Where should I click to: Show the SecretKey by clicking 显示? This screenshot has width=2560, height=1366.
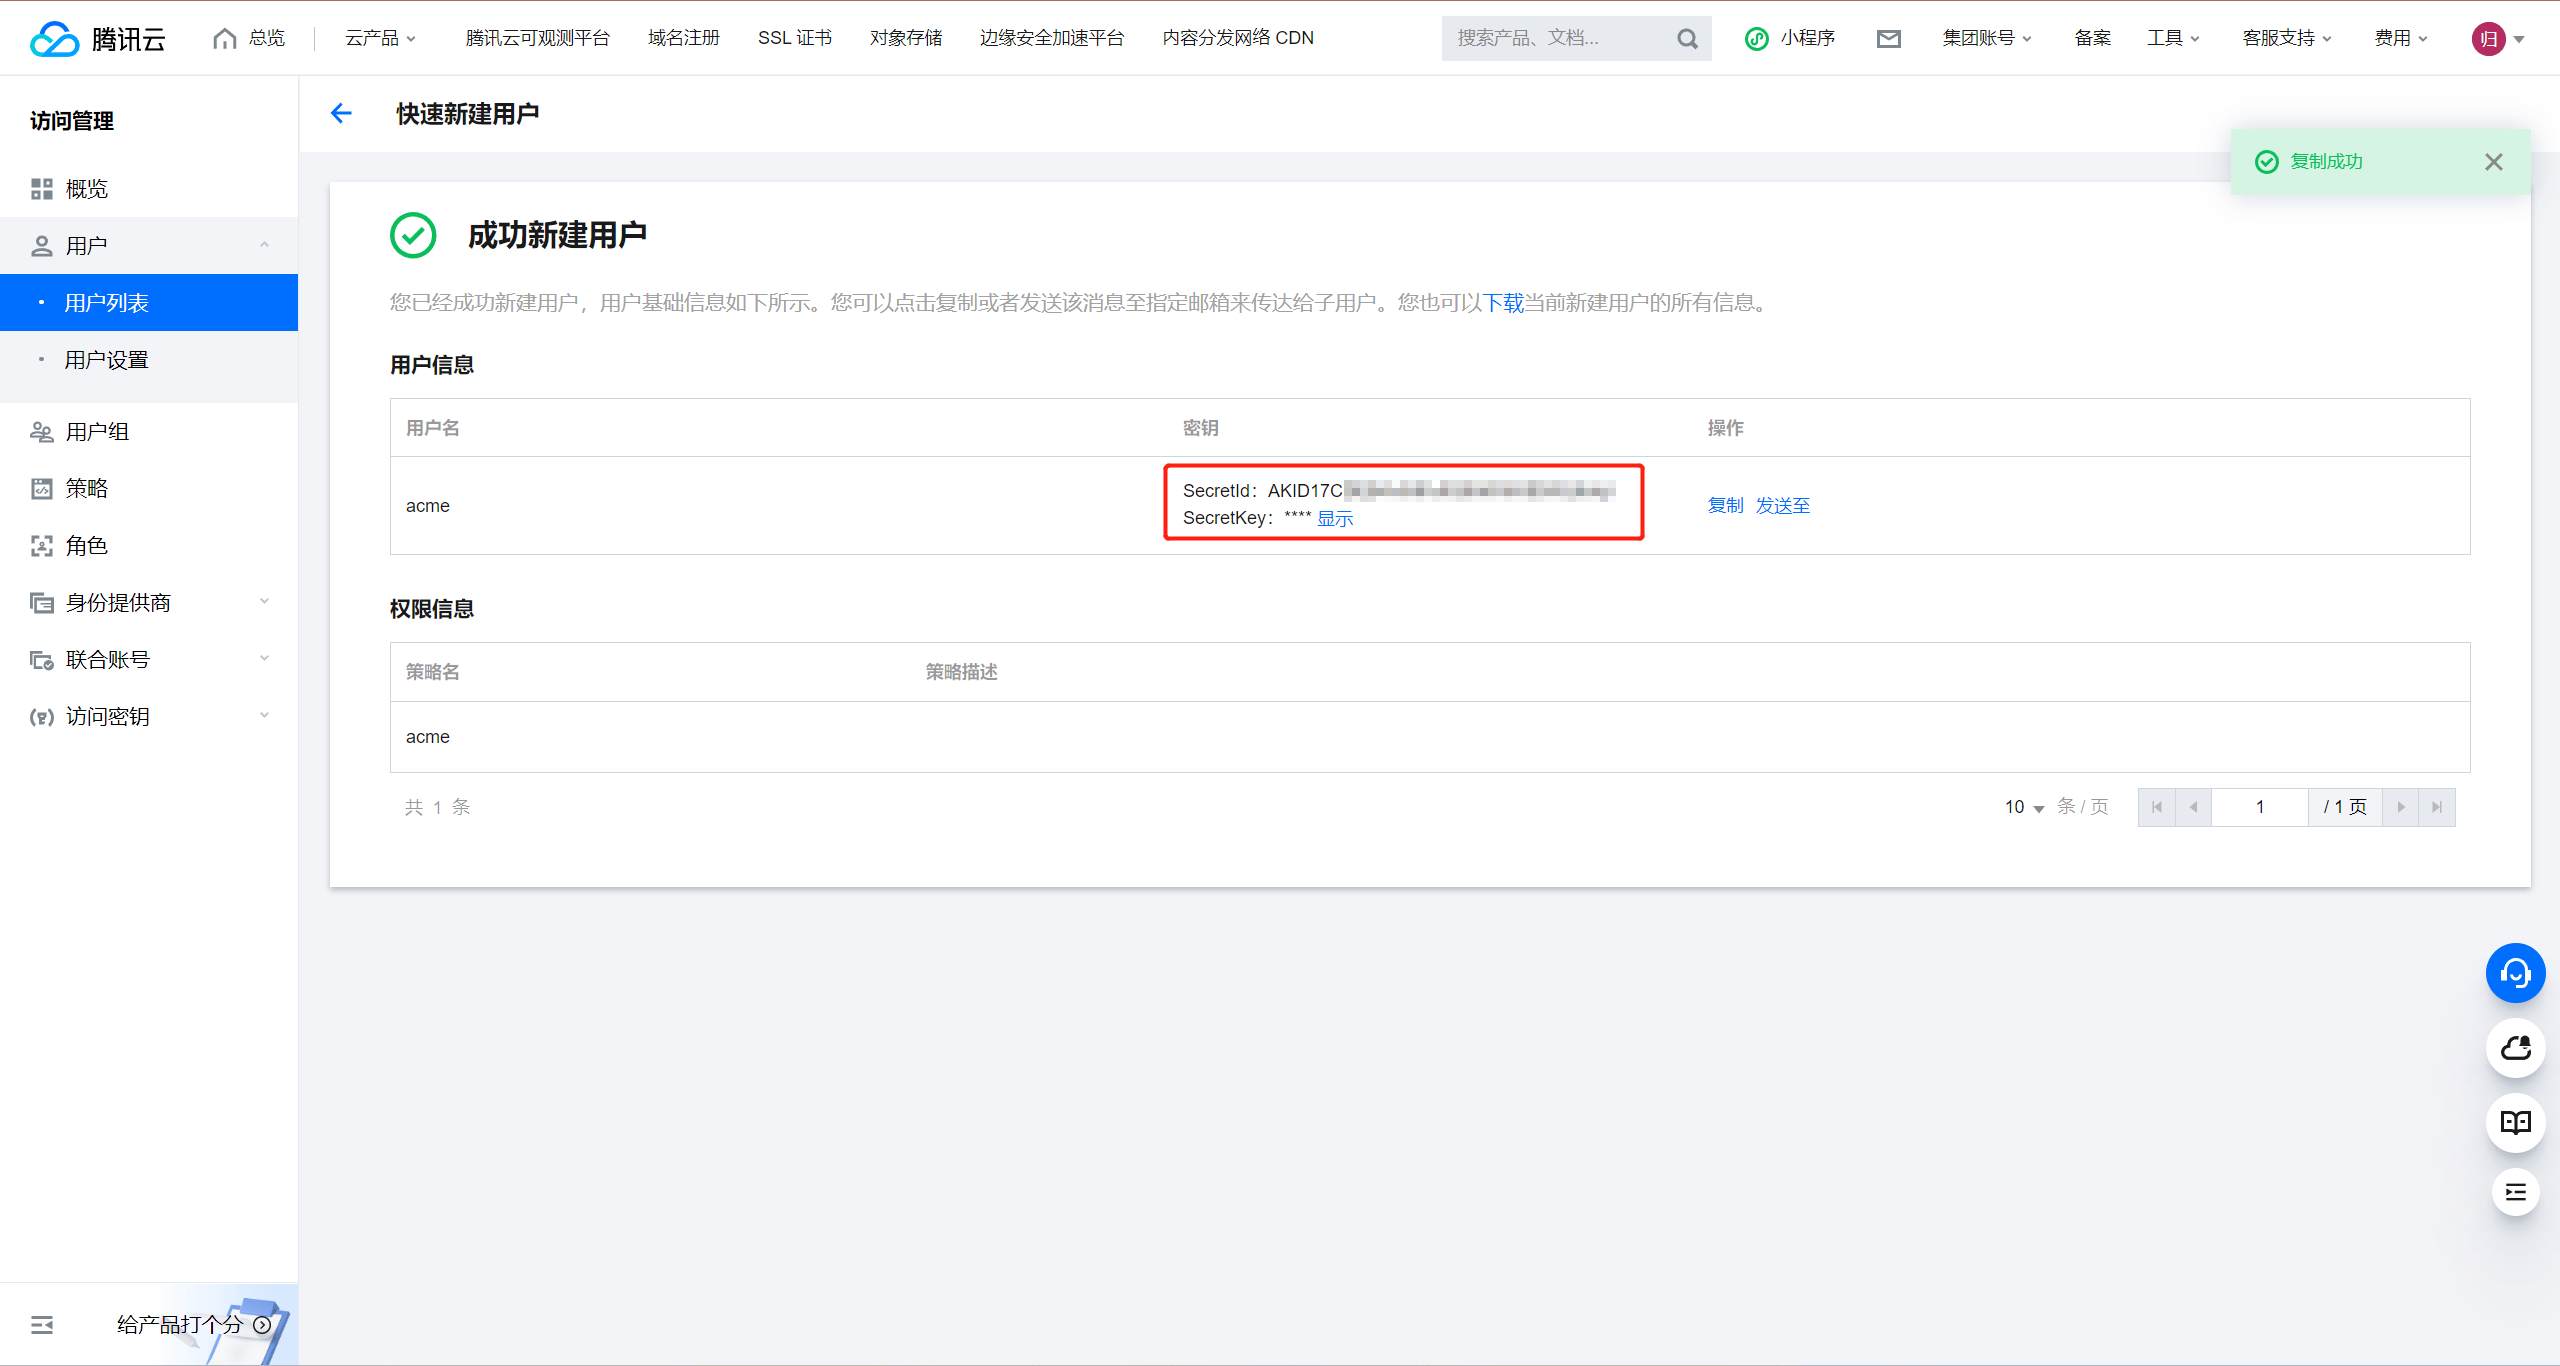click(x=1334, y=518)
